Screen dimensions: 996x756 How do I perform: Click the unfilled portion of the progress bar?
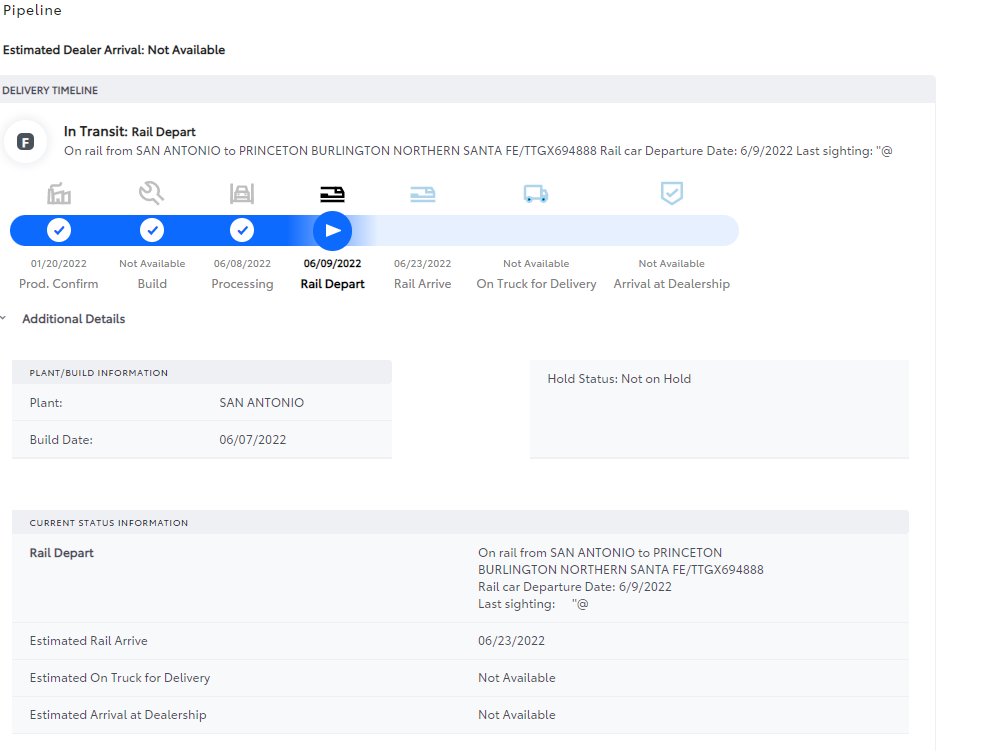click(x=546, y=231)
